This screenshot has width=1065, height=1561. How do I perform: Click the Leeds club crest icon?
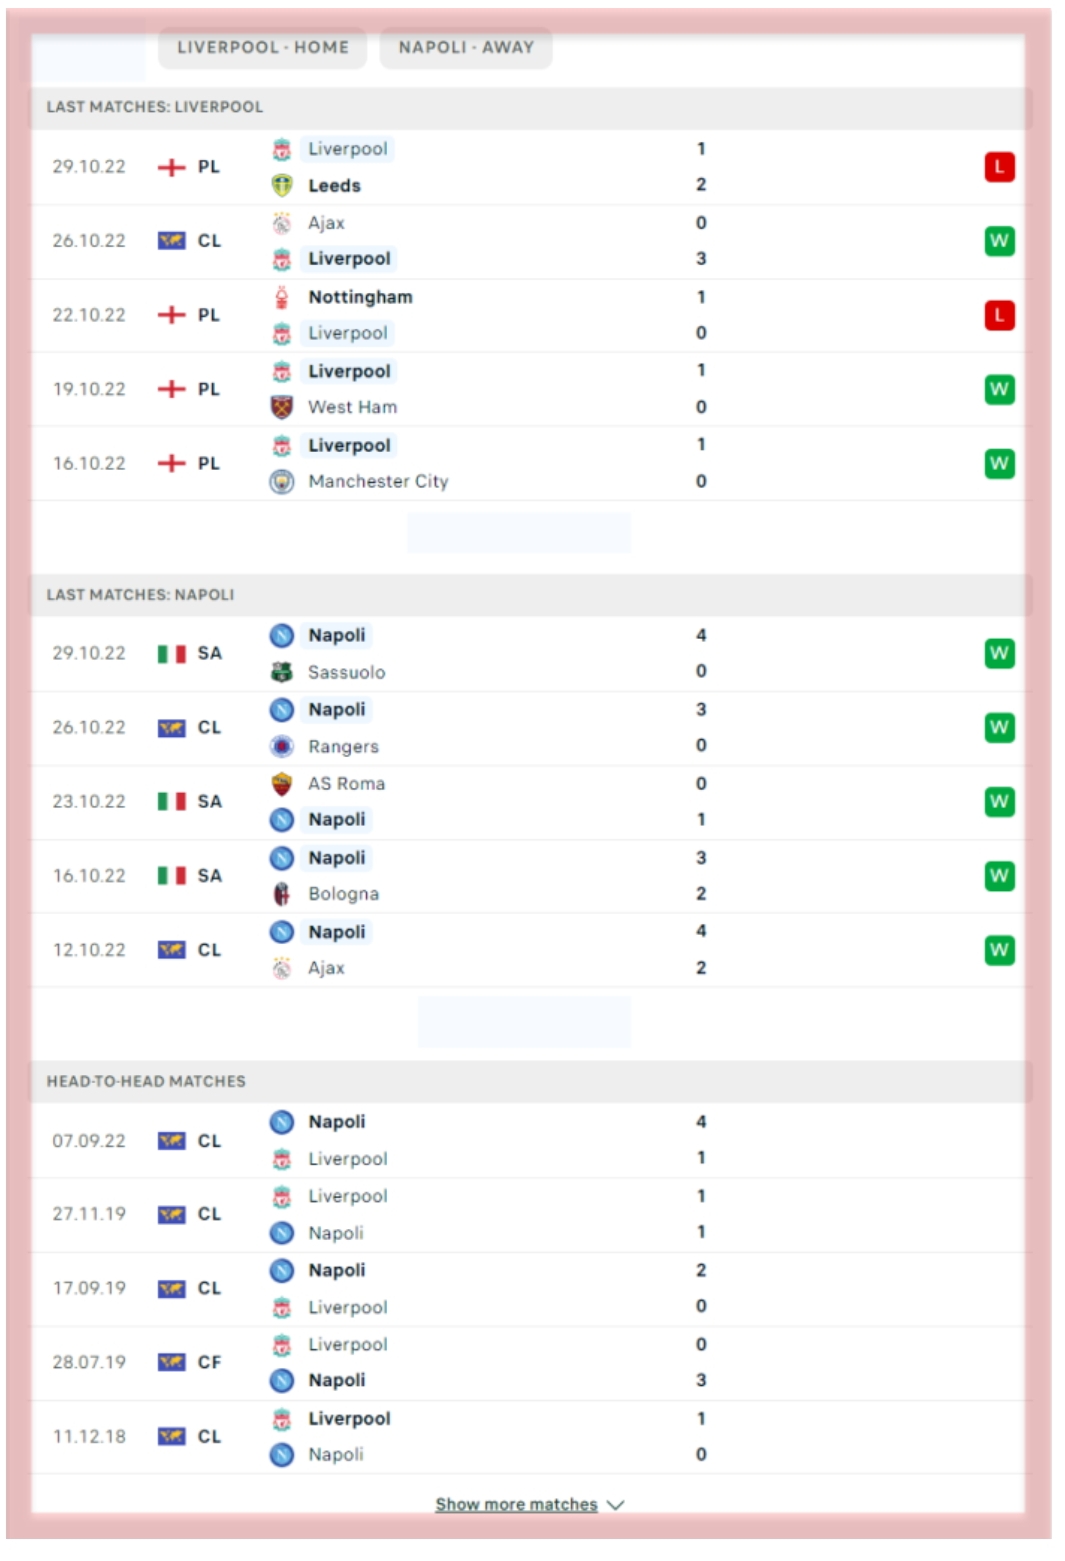coord(282,186)
